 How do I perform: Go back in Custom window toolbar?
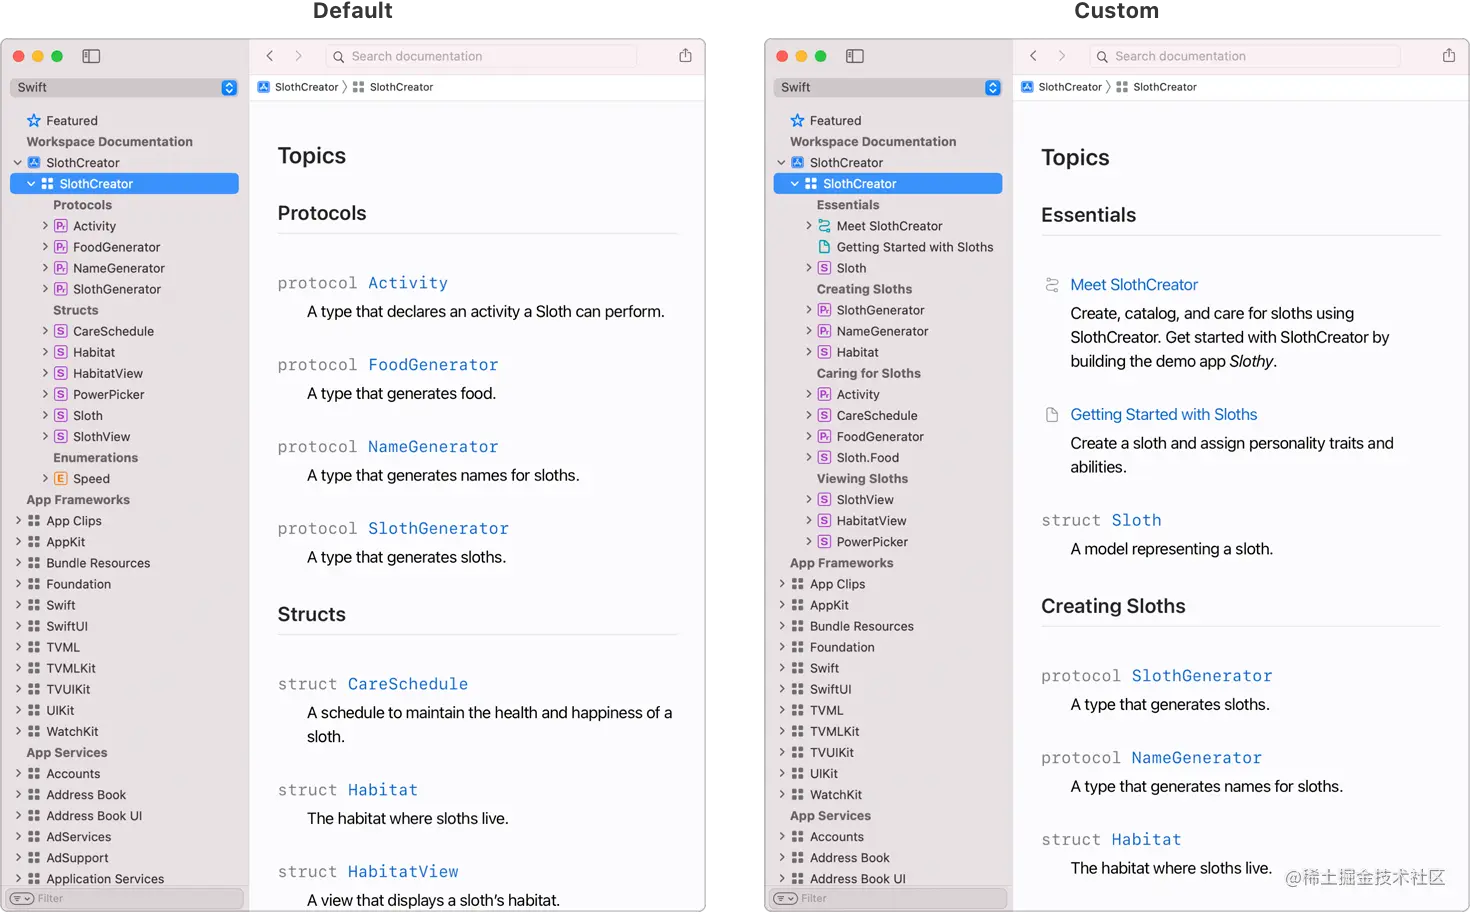point(1034,56)
